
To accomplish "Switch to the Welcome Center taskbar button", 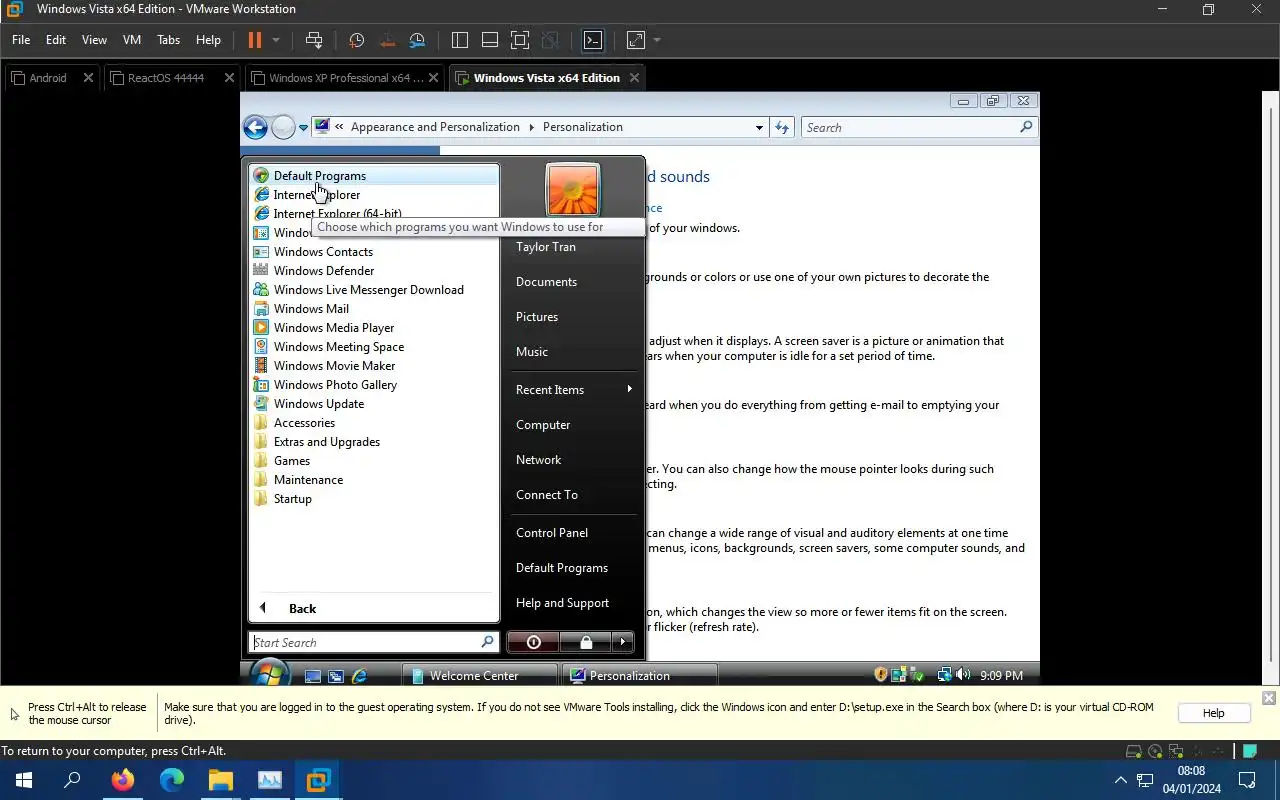I will click(479, 676).
